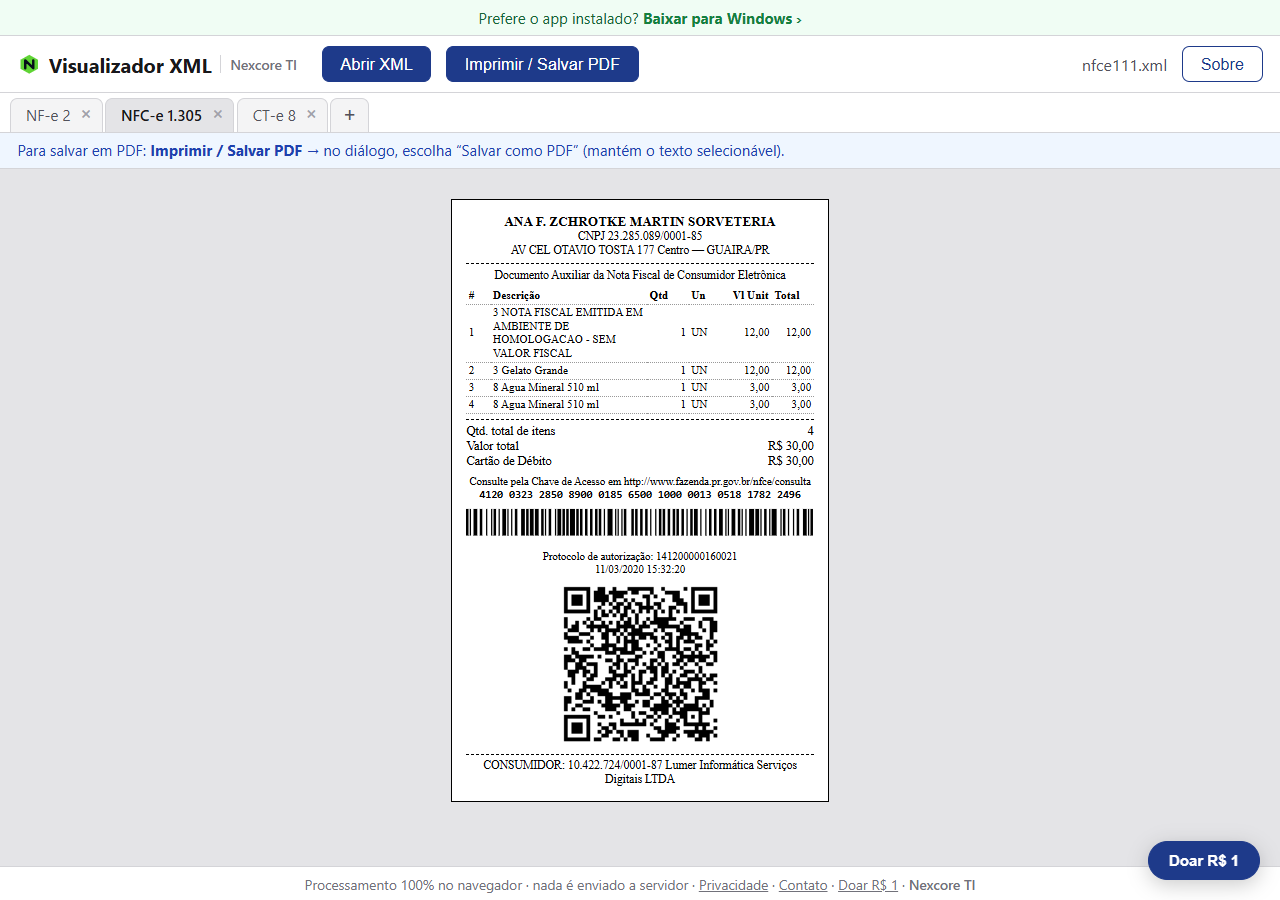The height and width of the screenshot is (900, 1280).
Task: Click the ANA F. ZCHROTKE MARTIN SORVETERIA heading
Action: 640,222
